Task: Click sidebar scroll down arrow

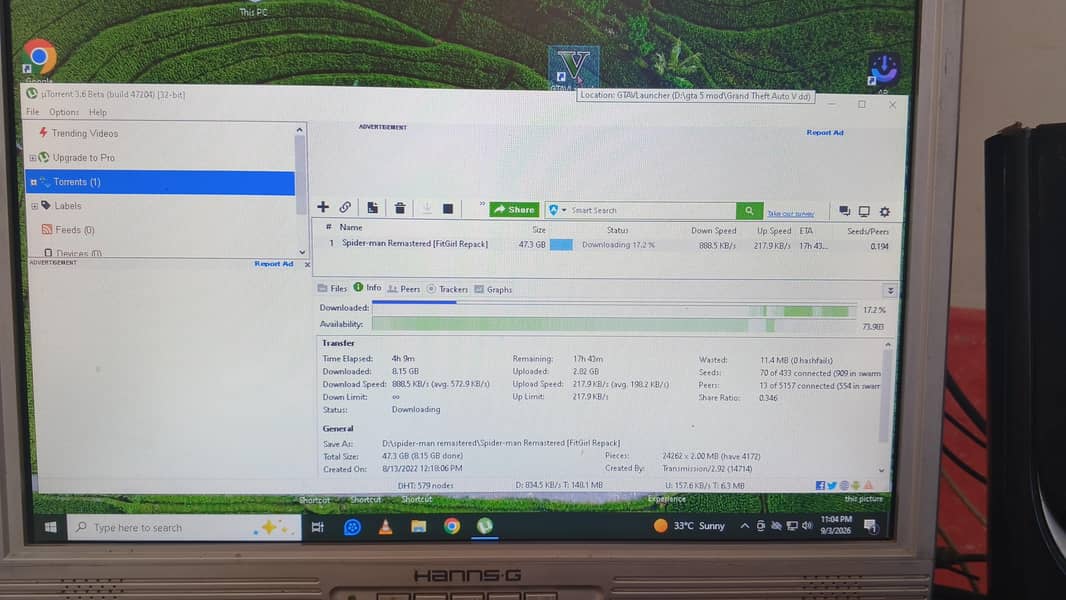Action: tap(302, 252)
